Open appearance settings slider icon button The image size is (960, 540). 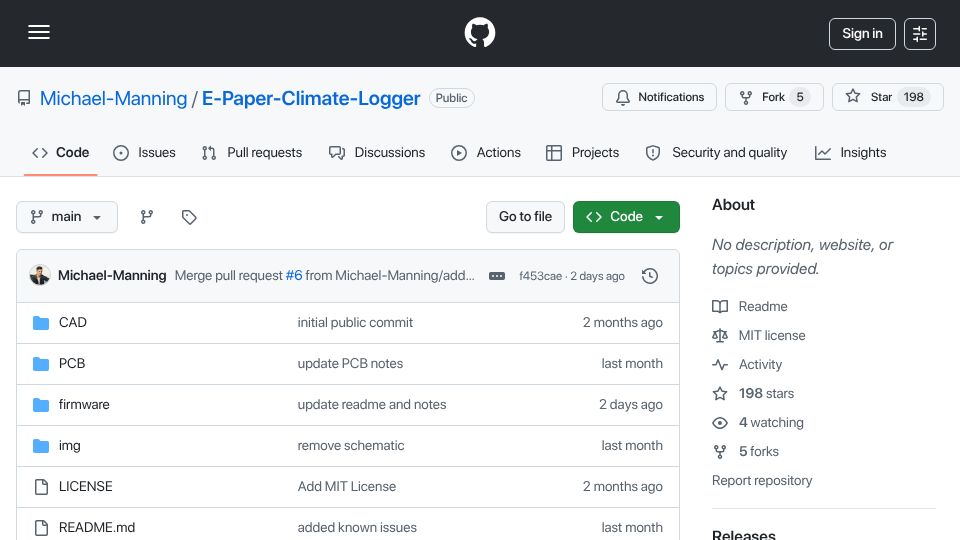click(x=920, y=34)
